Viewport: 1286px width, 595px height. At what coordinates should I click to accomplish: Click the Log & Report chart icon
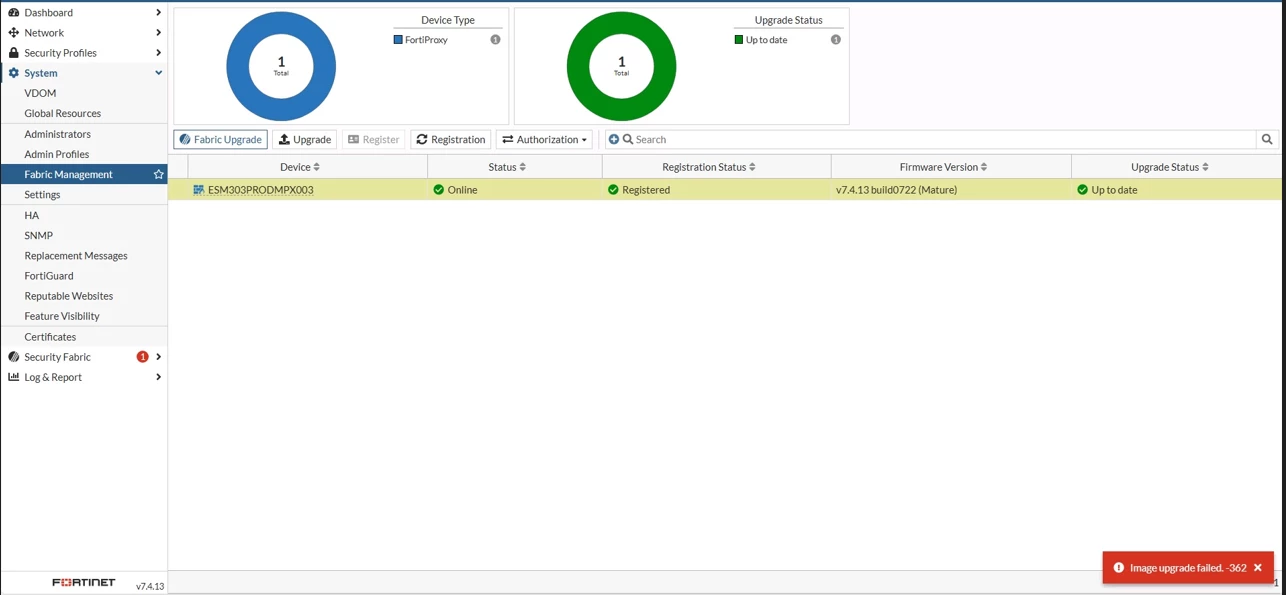pyautogui.click(x=14, y=377)
